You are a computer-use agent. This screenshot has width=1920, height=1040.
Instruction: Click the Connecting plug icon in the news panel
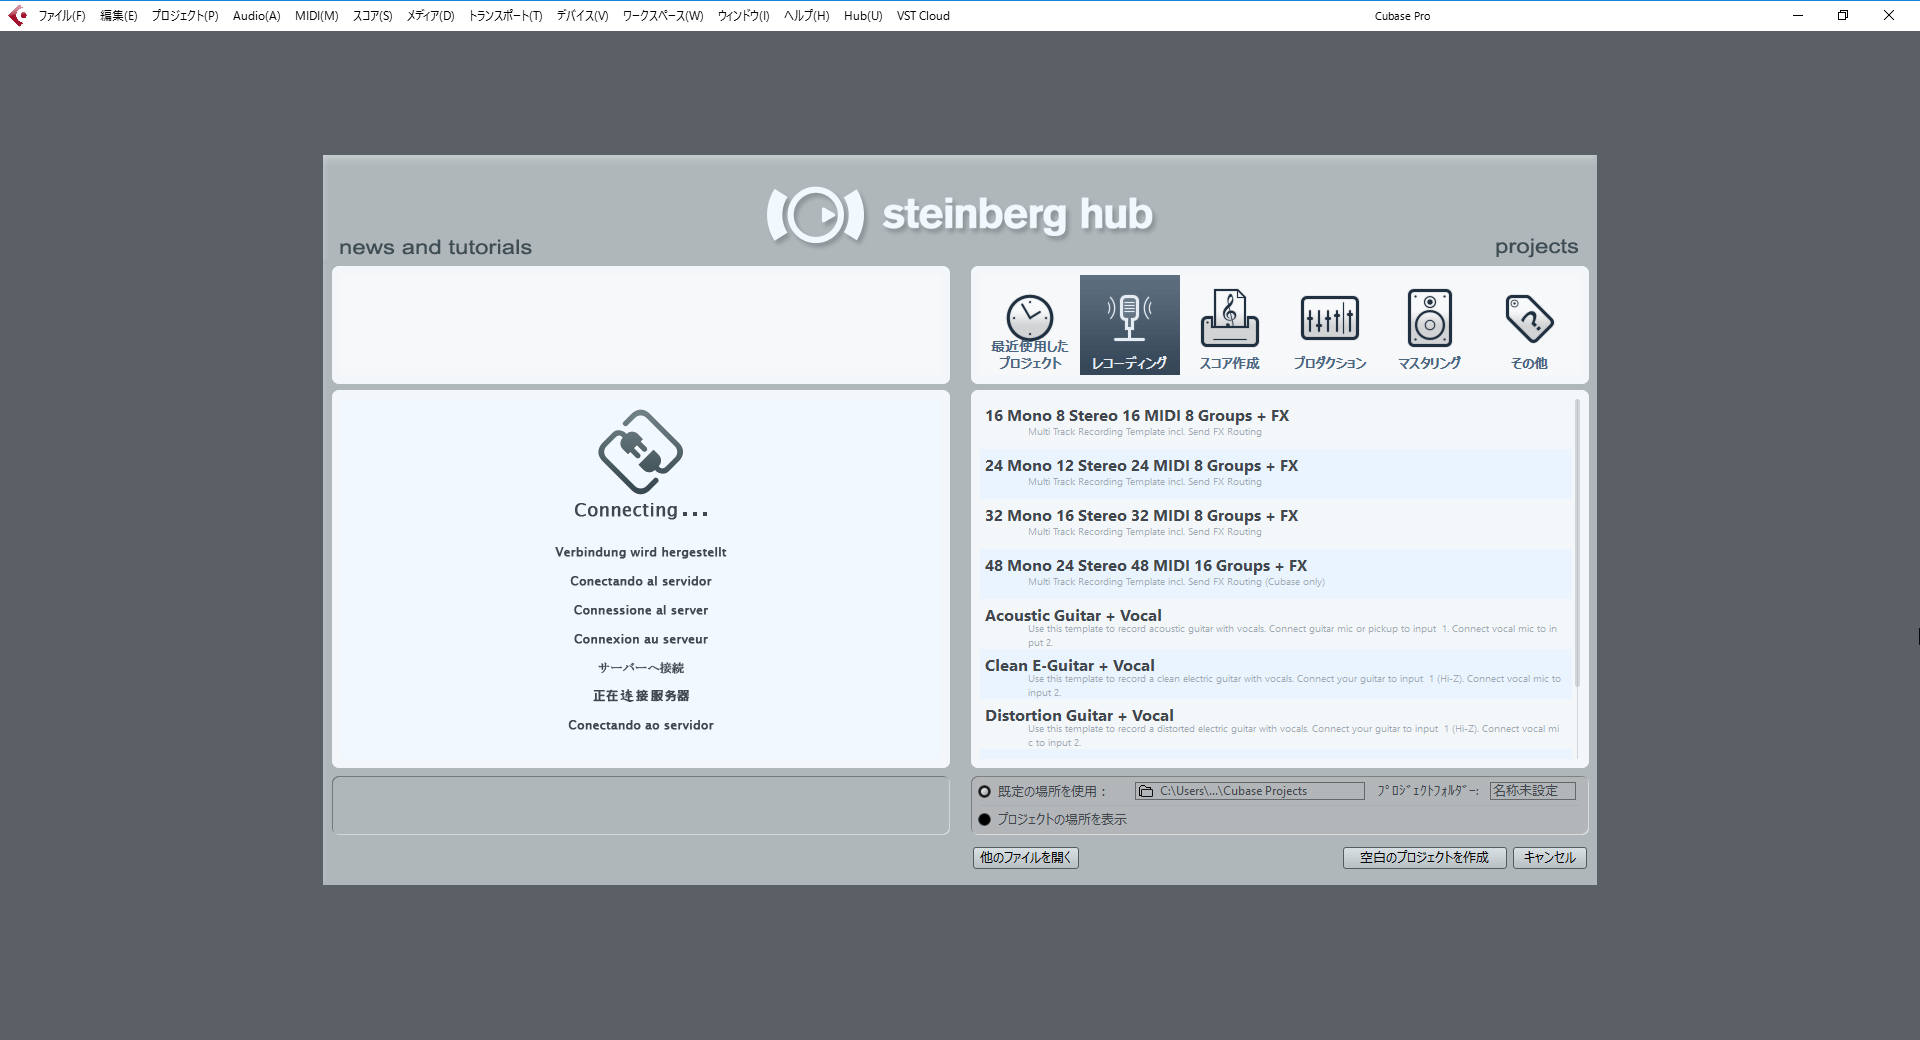[640, 452]
